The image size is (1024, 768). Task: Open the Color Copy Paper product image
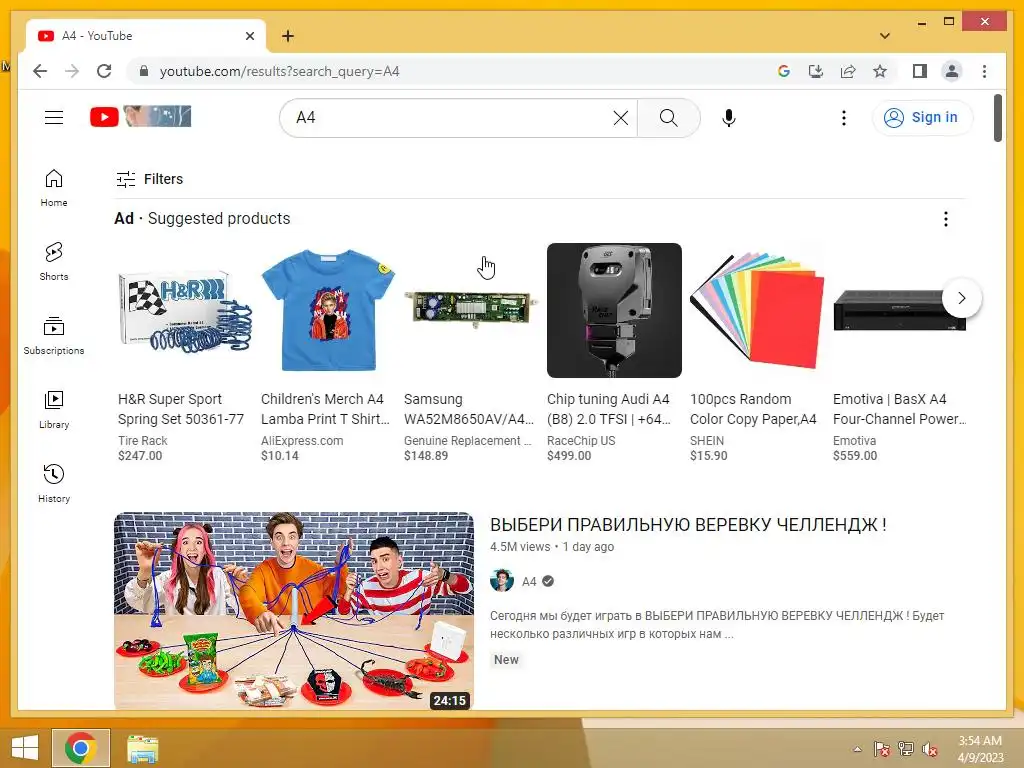758,310
